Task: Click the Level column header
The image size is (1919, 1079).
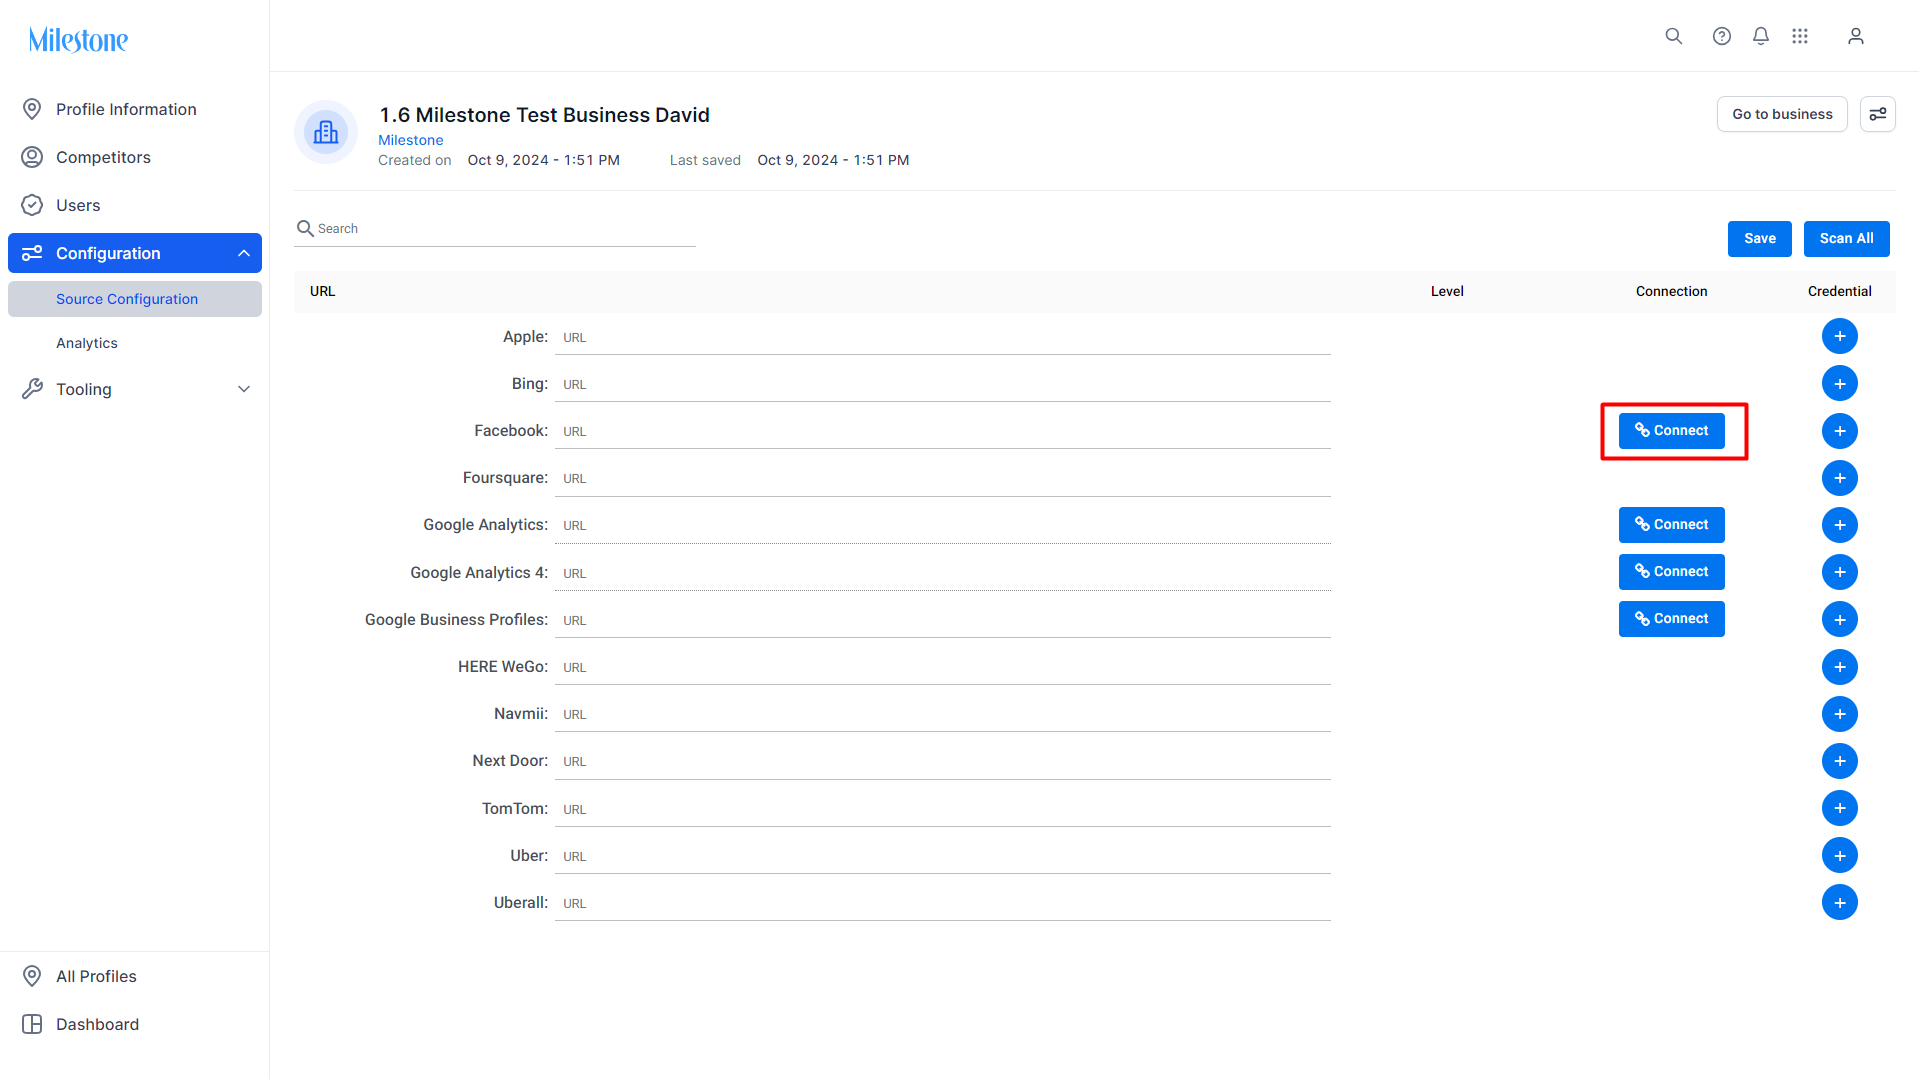Action: point(1447,292)
